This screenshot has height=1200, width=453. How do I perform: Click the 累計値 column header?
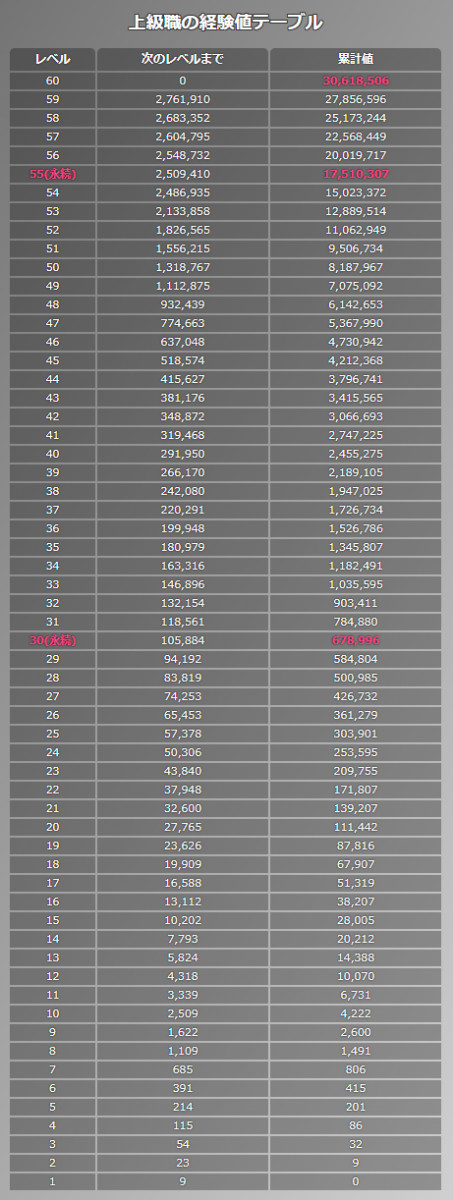coord(356,59)
